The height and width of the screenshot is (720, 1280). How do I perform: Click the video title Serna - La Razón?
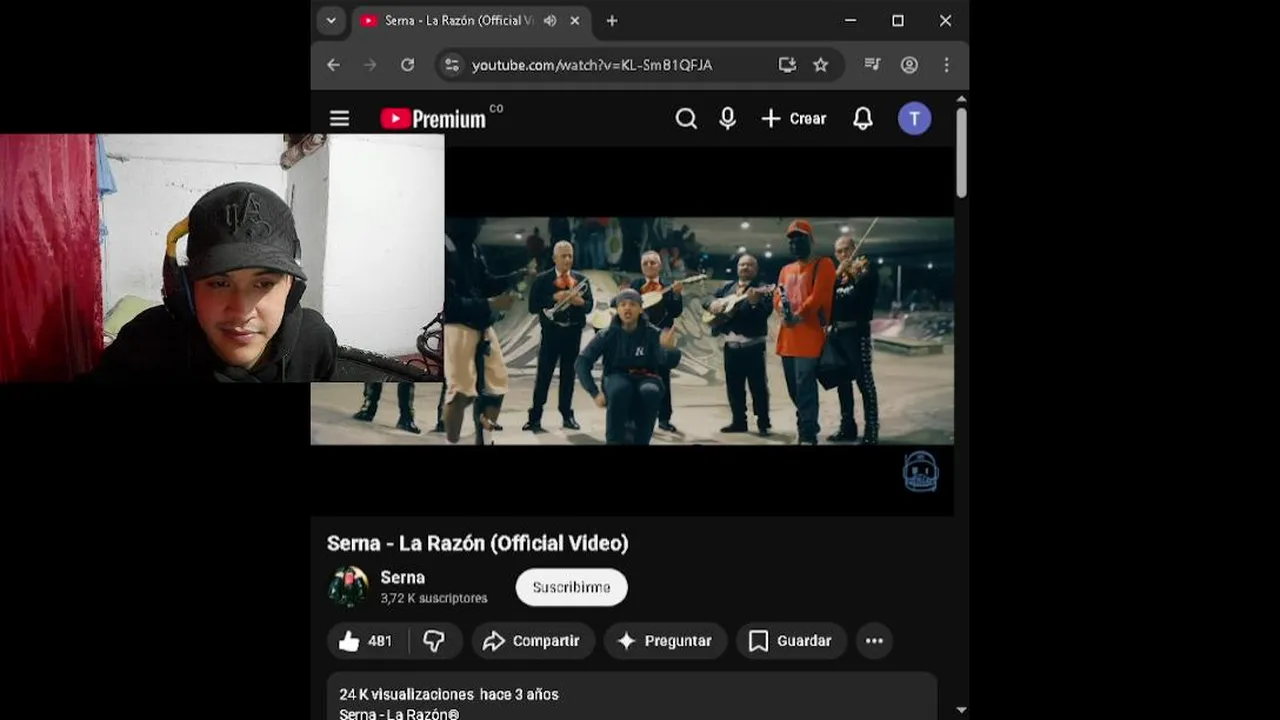pyautogui.click(x=478, y=543)
